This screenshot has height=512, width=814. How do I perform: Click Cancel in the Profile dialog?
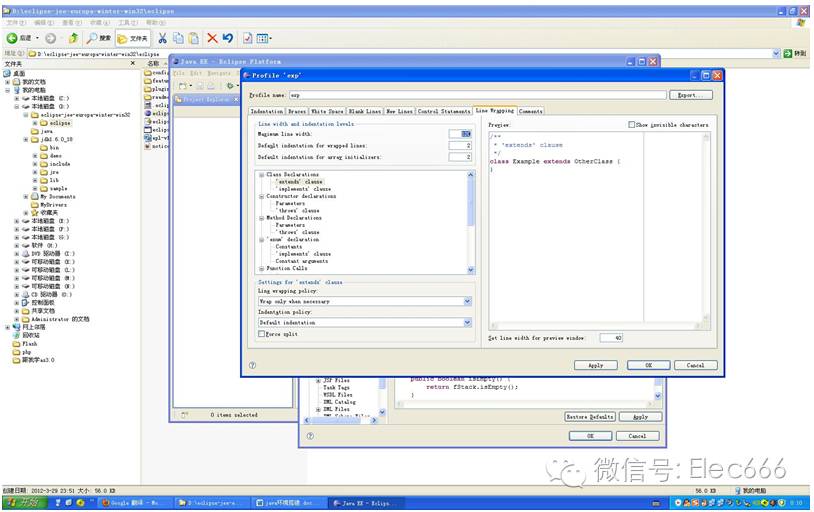click(696, 365)
